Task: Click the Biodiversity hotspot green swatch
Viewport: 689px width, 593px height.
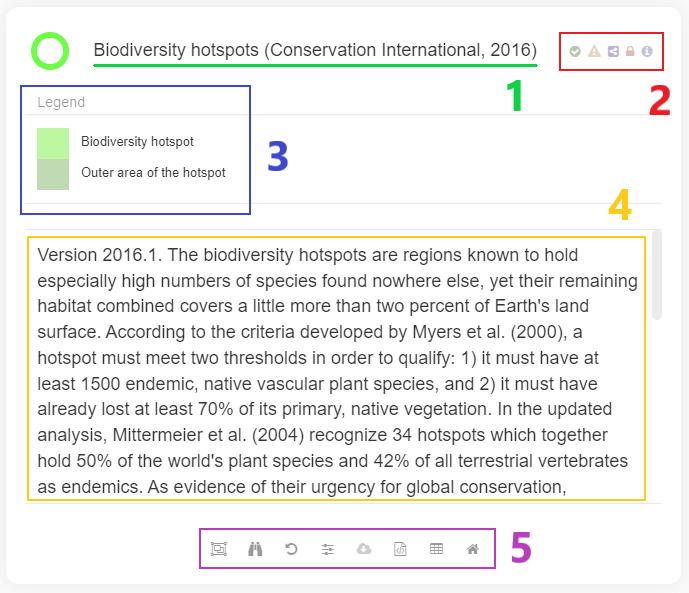Action: (53, 143)
